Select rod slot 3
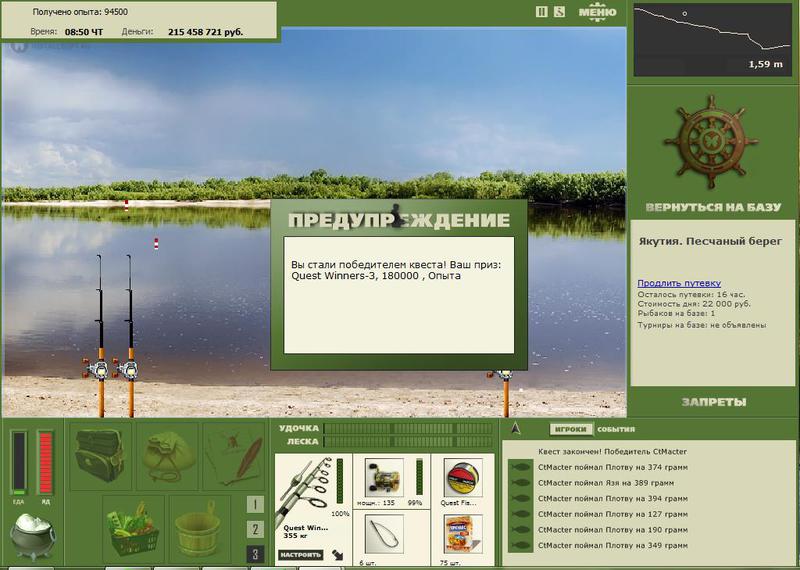800x570 pixels. pyautogui.click(x=255, y=554)
